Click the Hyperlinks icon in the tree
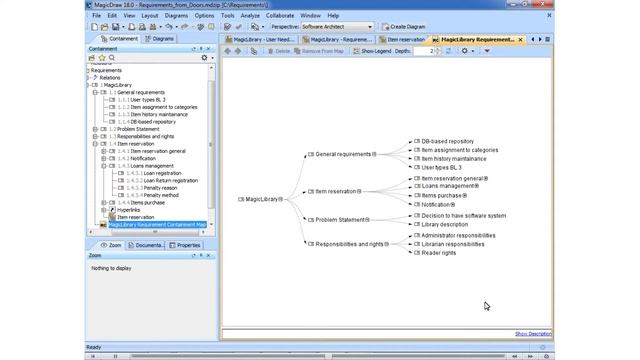 pos(112,210)
